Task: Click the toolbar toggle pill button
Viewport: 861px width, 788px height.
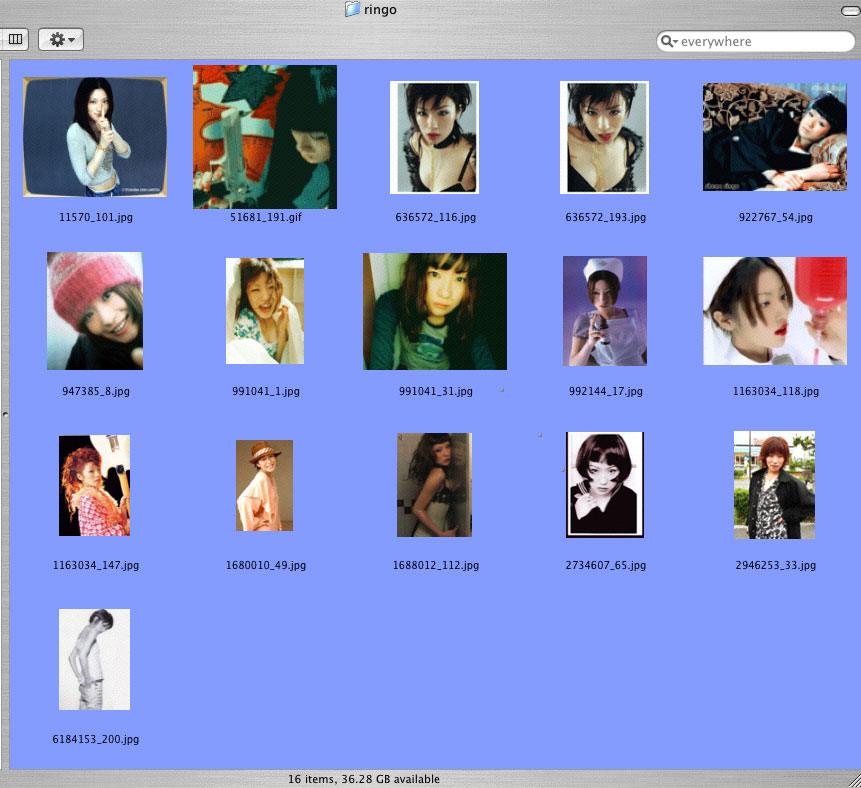Action: pos(851,10)
